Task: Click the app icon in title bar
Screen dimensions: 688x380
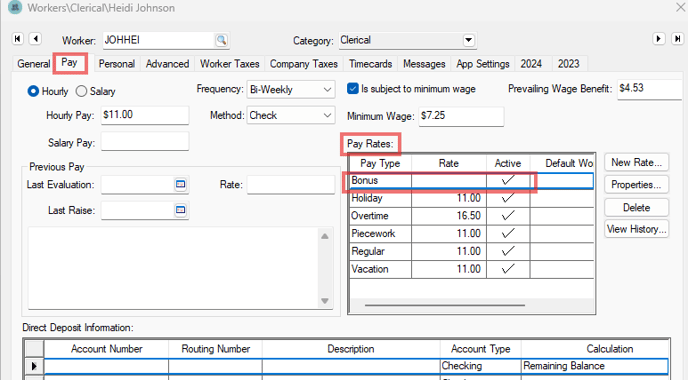Action: click(x=15, y=7)
